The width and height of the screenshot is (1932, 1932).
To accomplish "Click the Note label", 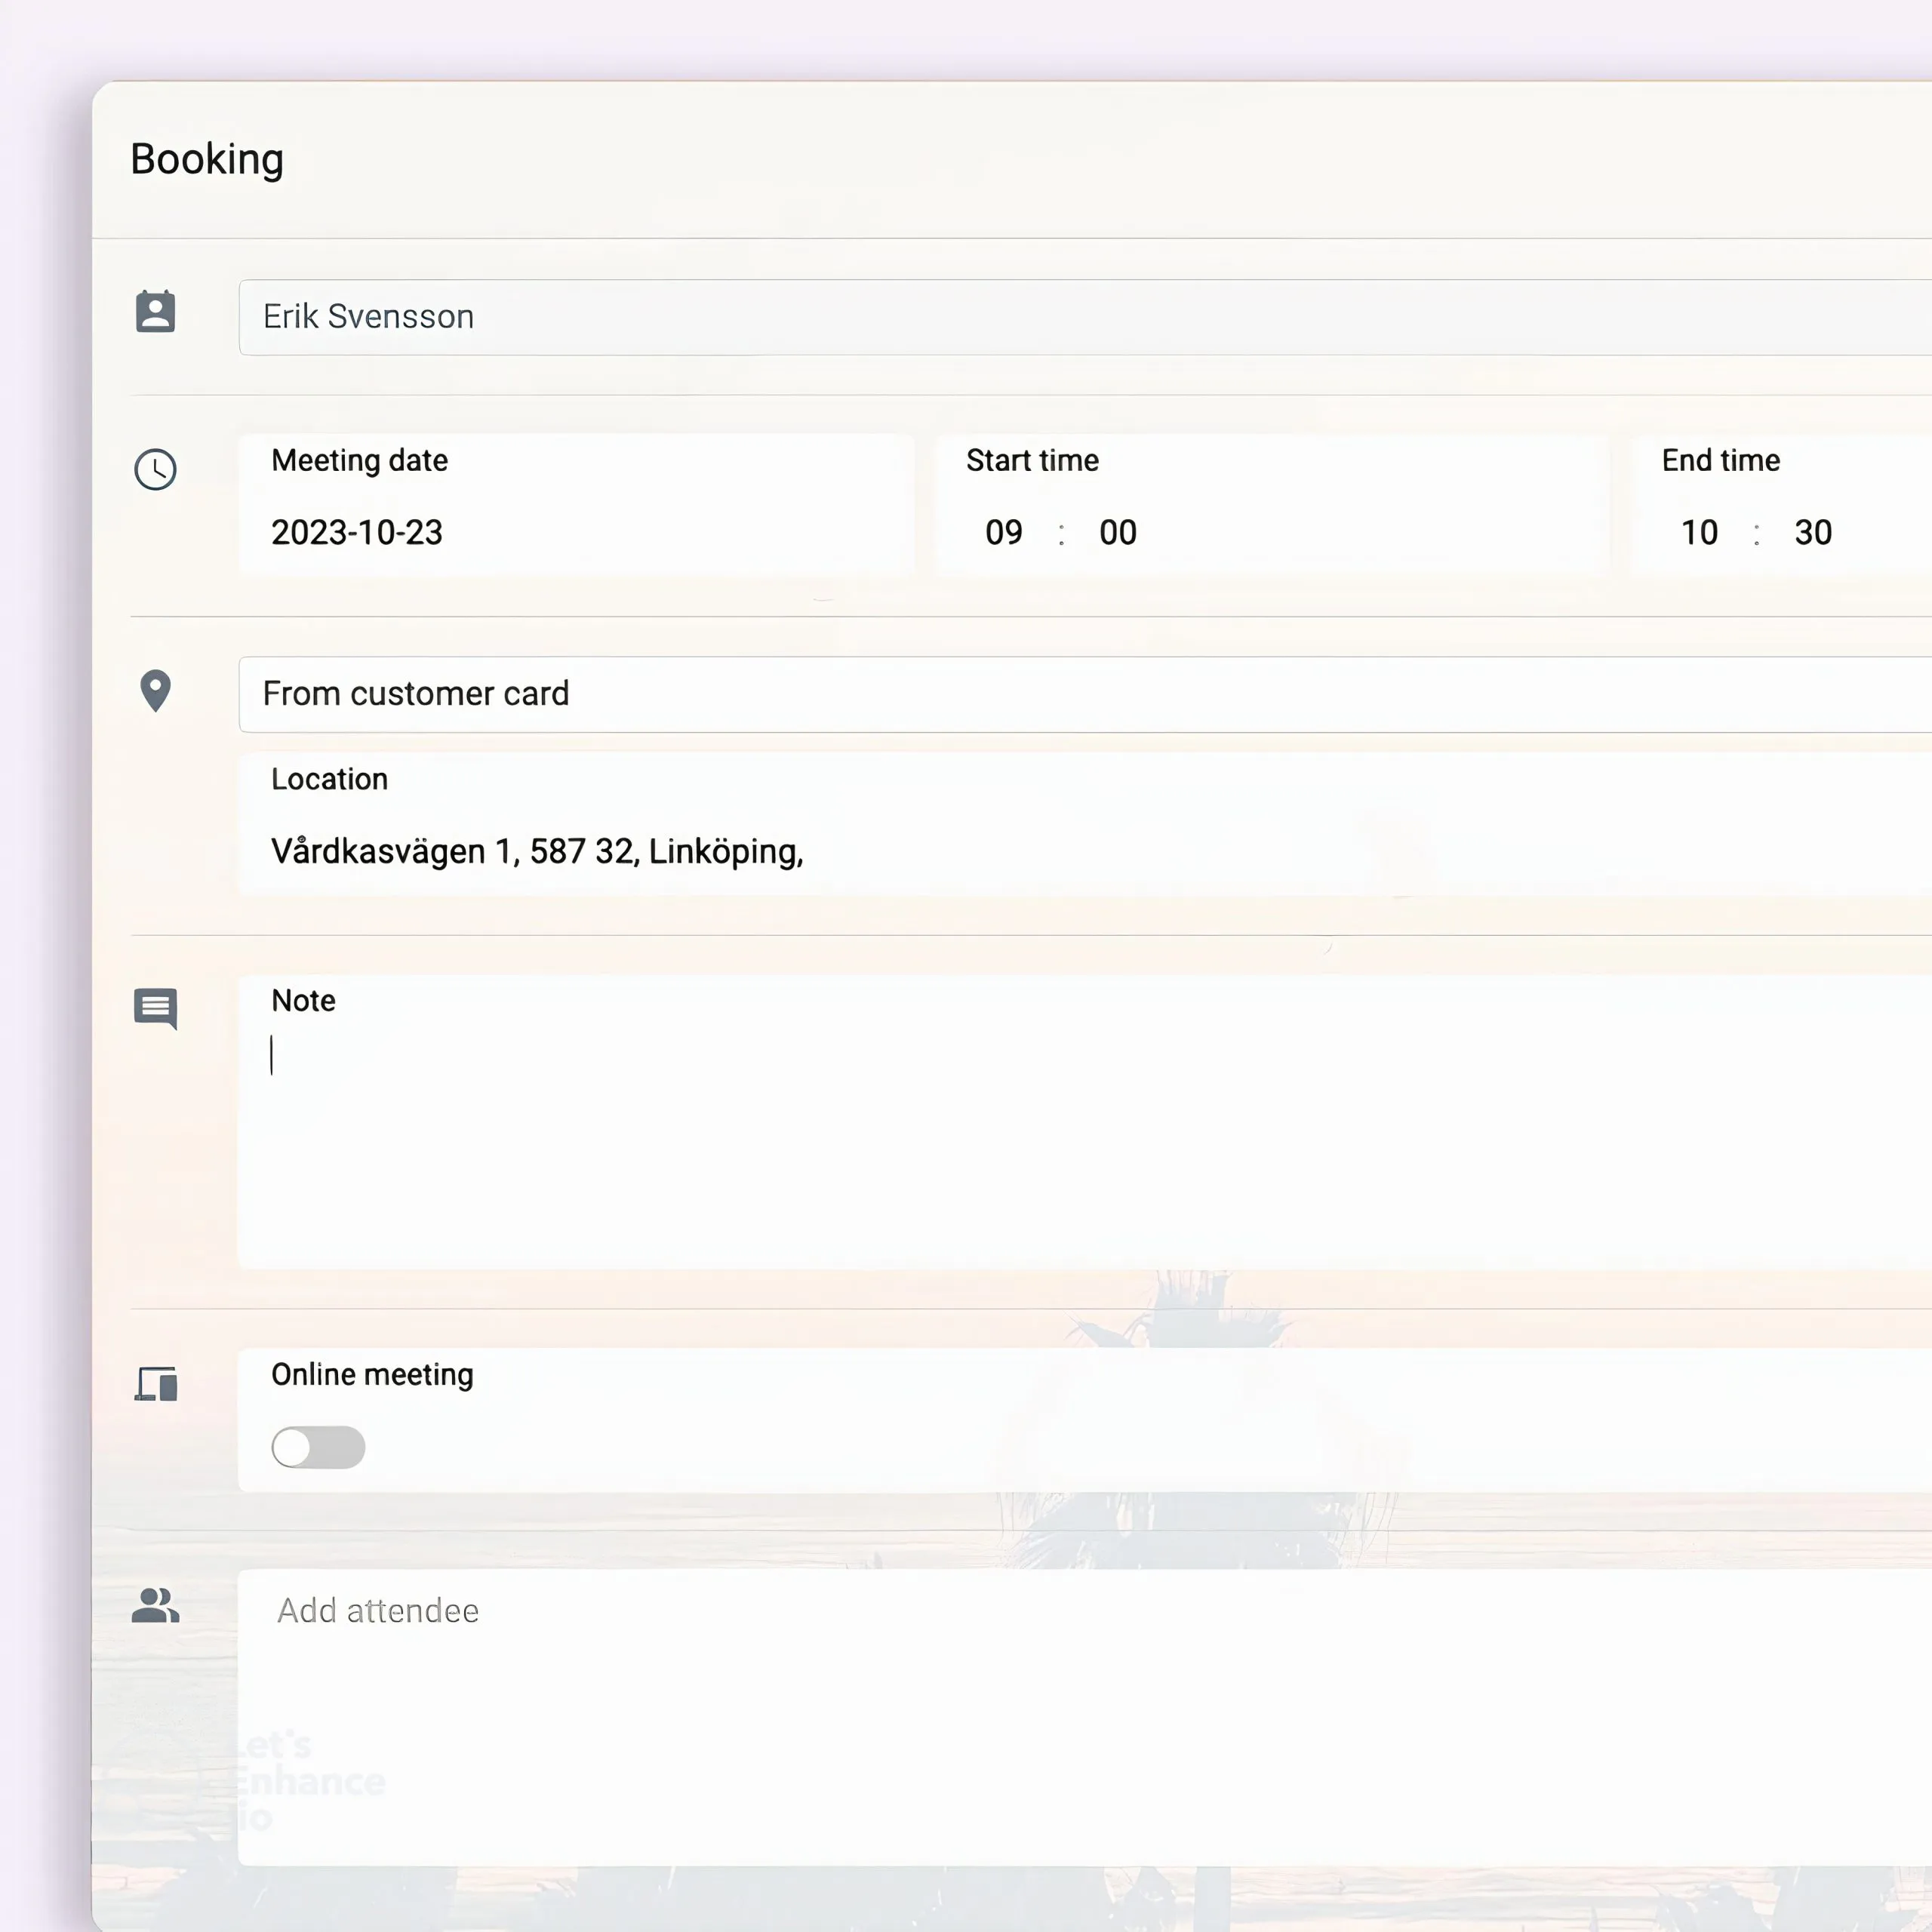I will 303,1000.
